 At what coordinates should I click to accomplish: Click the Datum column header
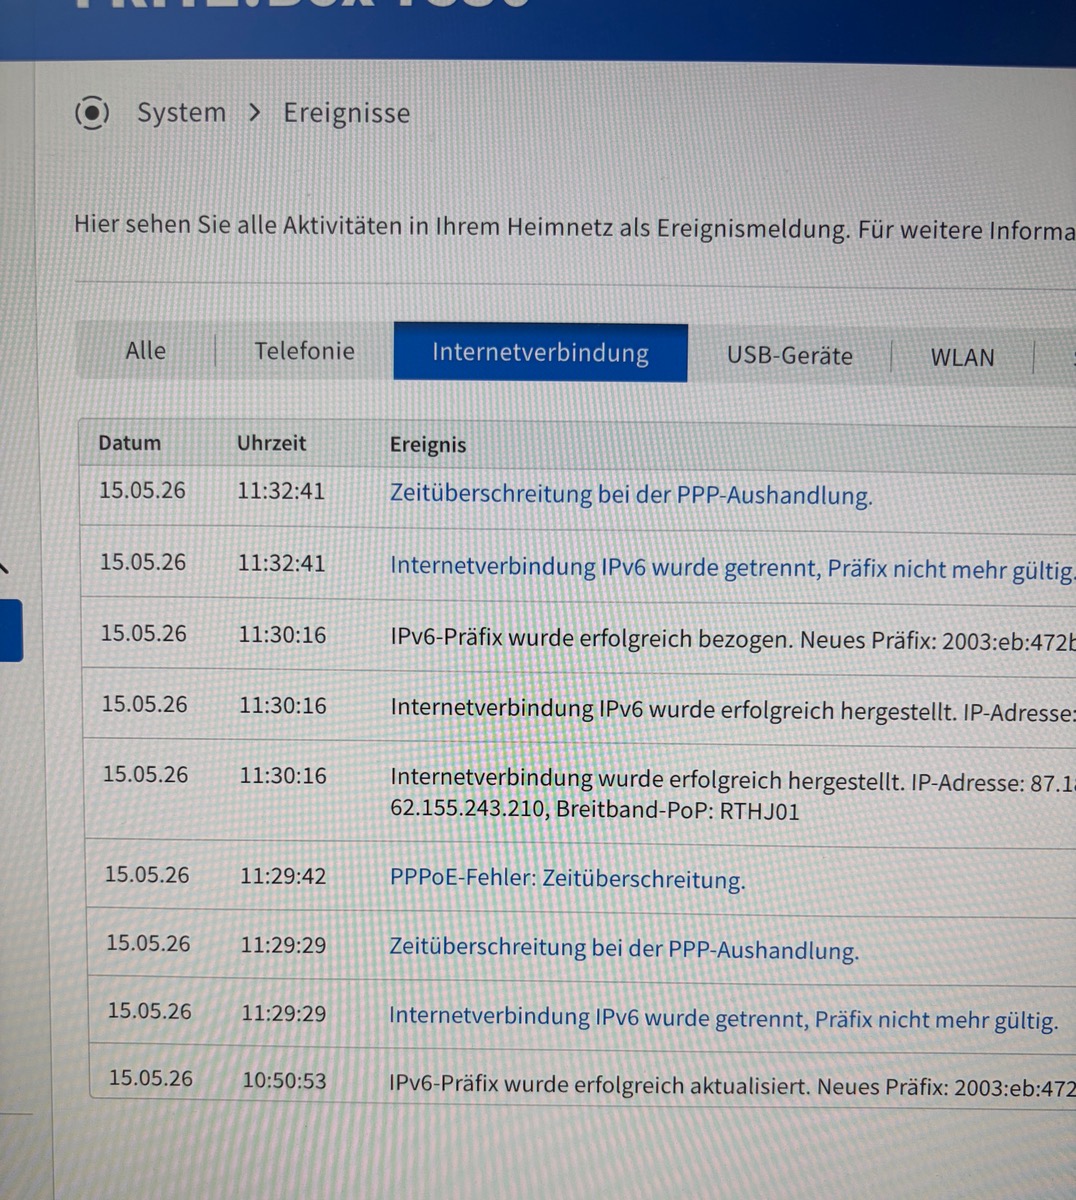point(129,443)
